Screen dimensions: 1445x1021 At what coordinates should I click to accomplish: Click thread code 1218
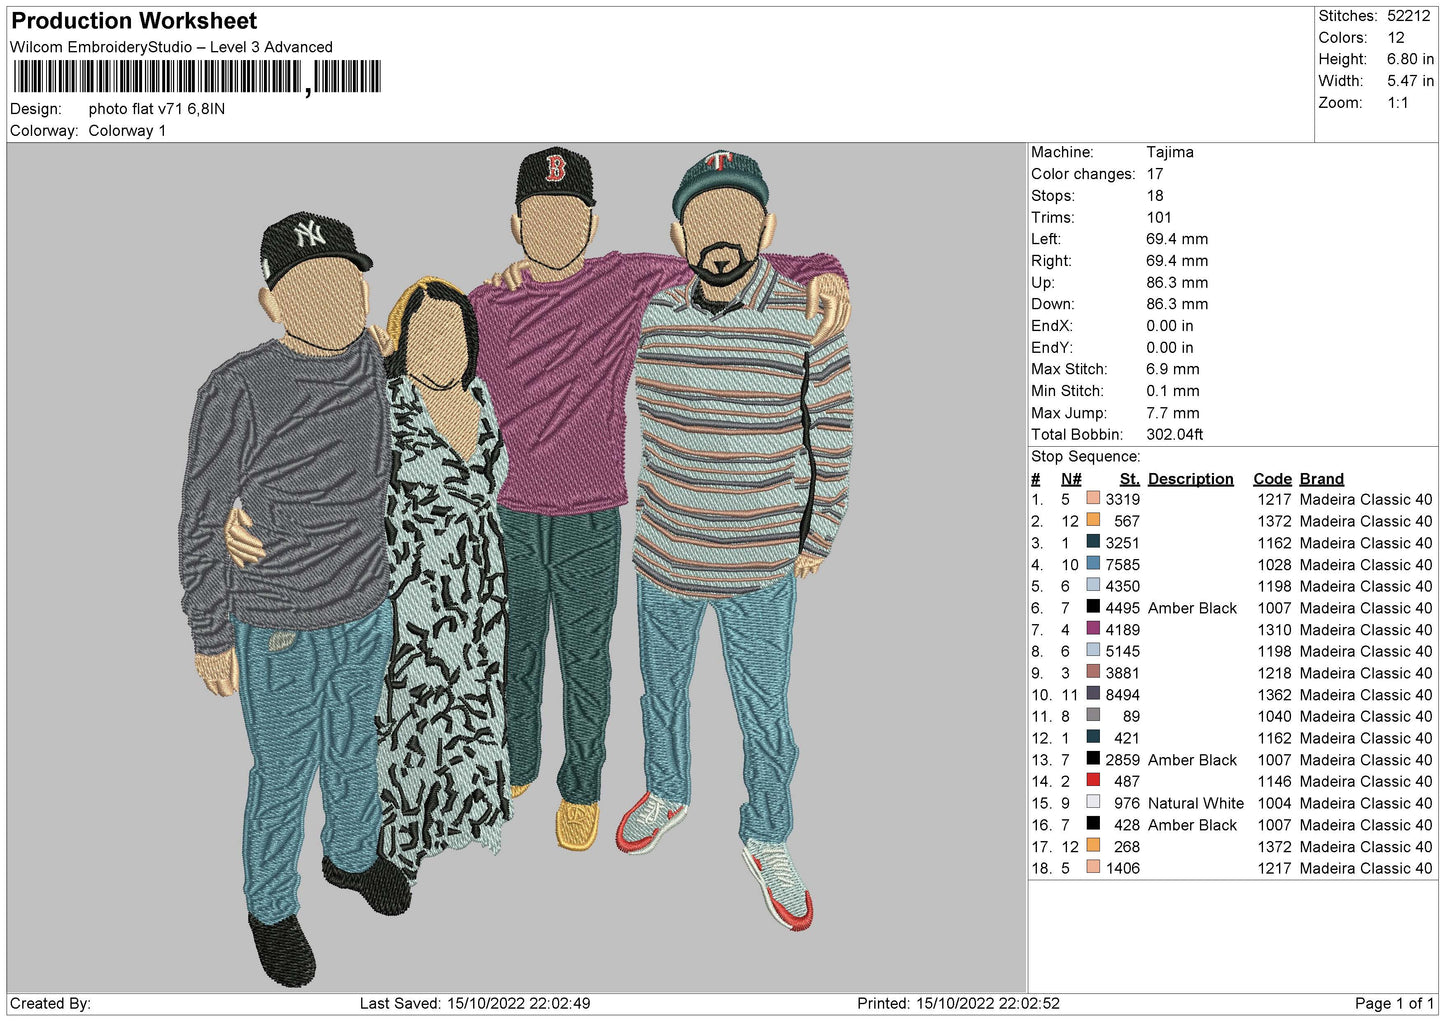point(1275,673)
